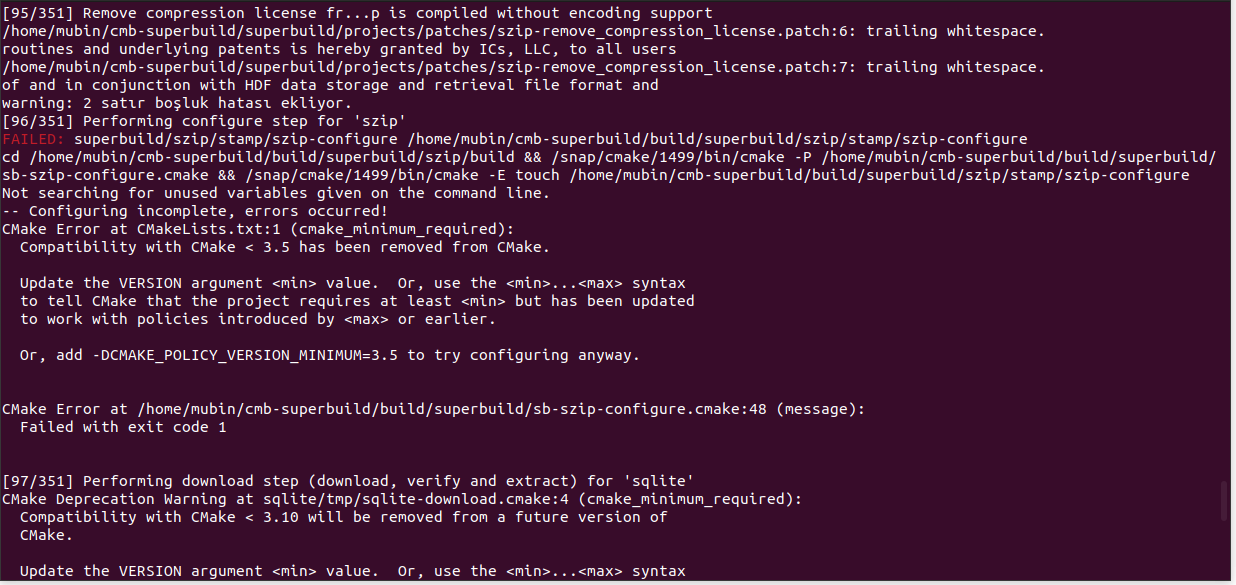Click "routines and underlying patents" line
The height and width of the screenshot is (585, 1236).
click(x=338, y=49)
